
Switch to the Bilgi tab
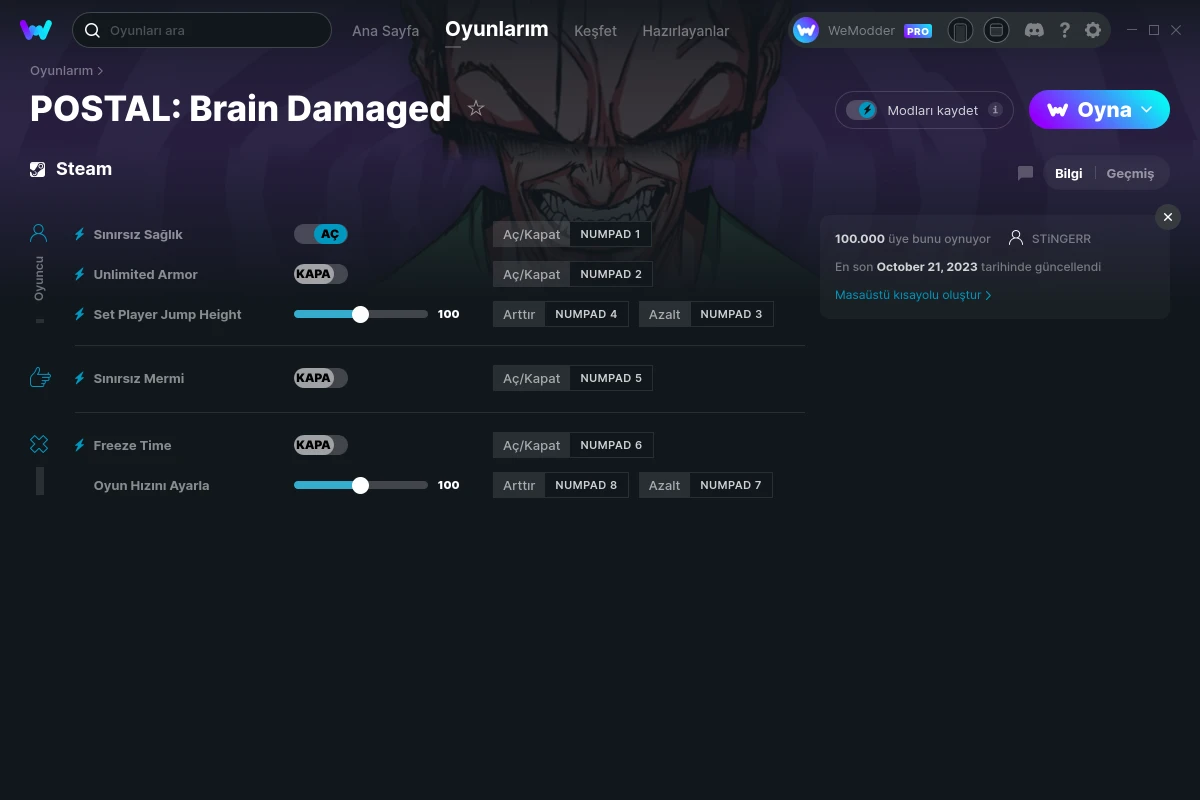coord(1069,173)
